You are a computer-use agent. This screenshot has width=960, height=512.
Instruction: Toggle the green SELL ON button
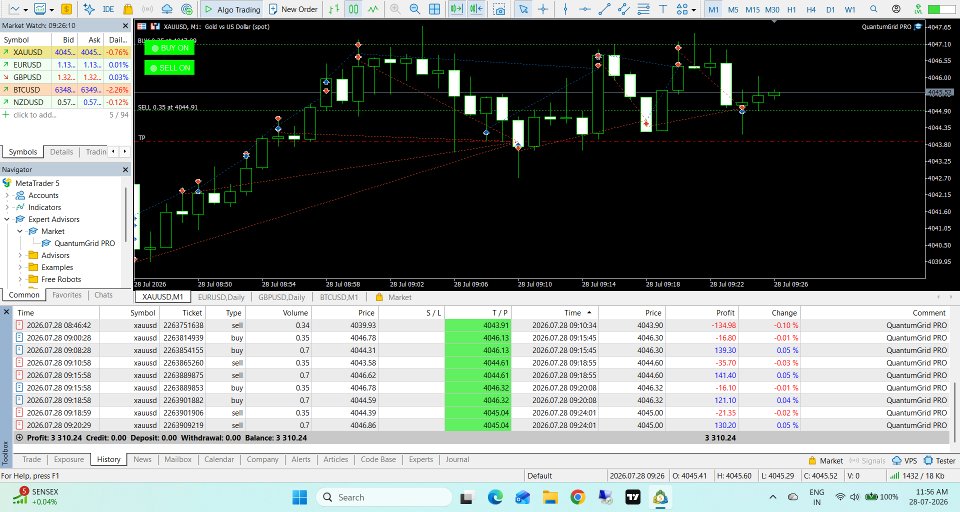click(170, 67)
